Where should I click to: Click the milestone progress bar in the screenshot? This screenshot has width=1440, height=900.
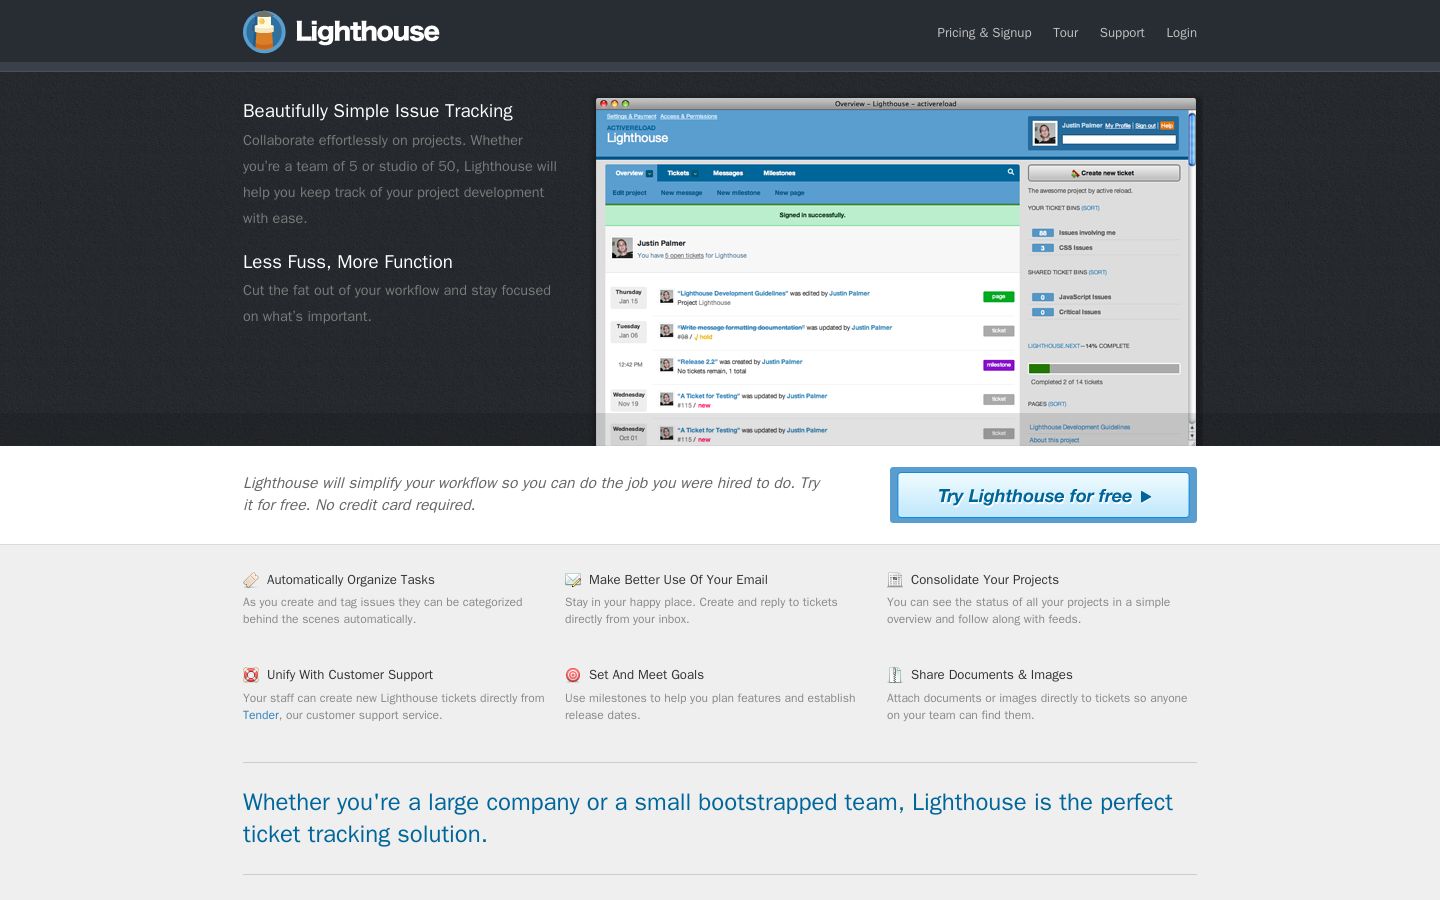tap(1104, 368)
